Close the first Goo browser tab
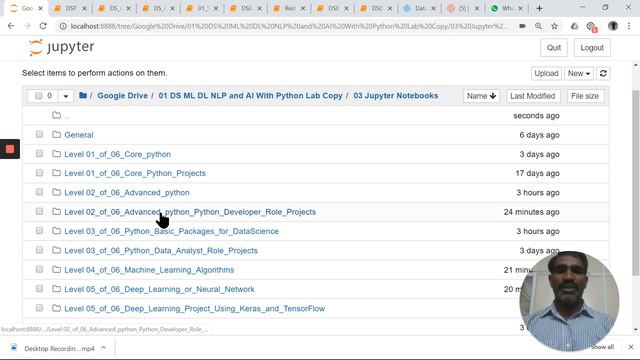This screenshot has height=360, width=640. pos(40,8)
